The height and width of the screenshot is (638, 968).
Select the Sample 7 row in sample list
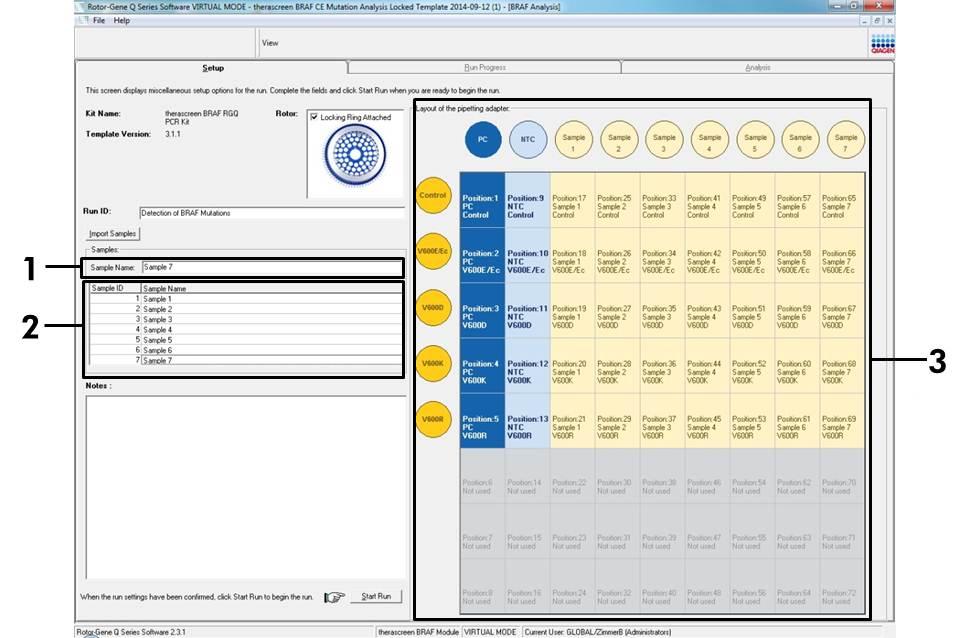(x=246, y=360)
